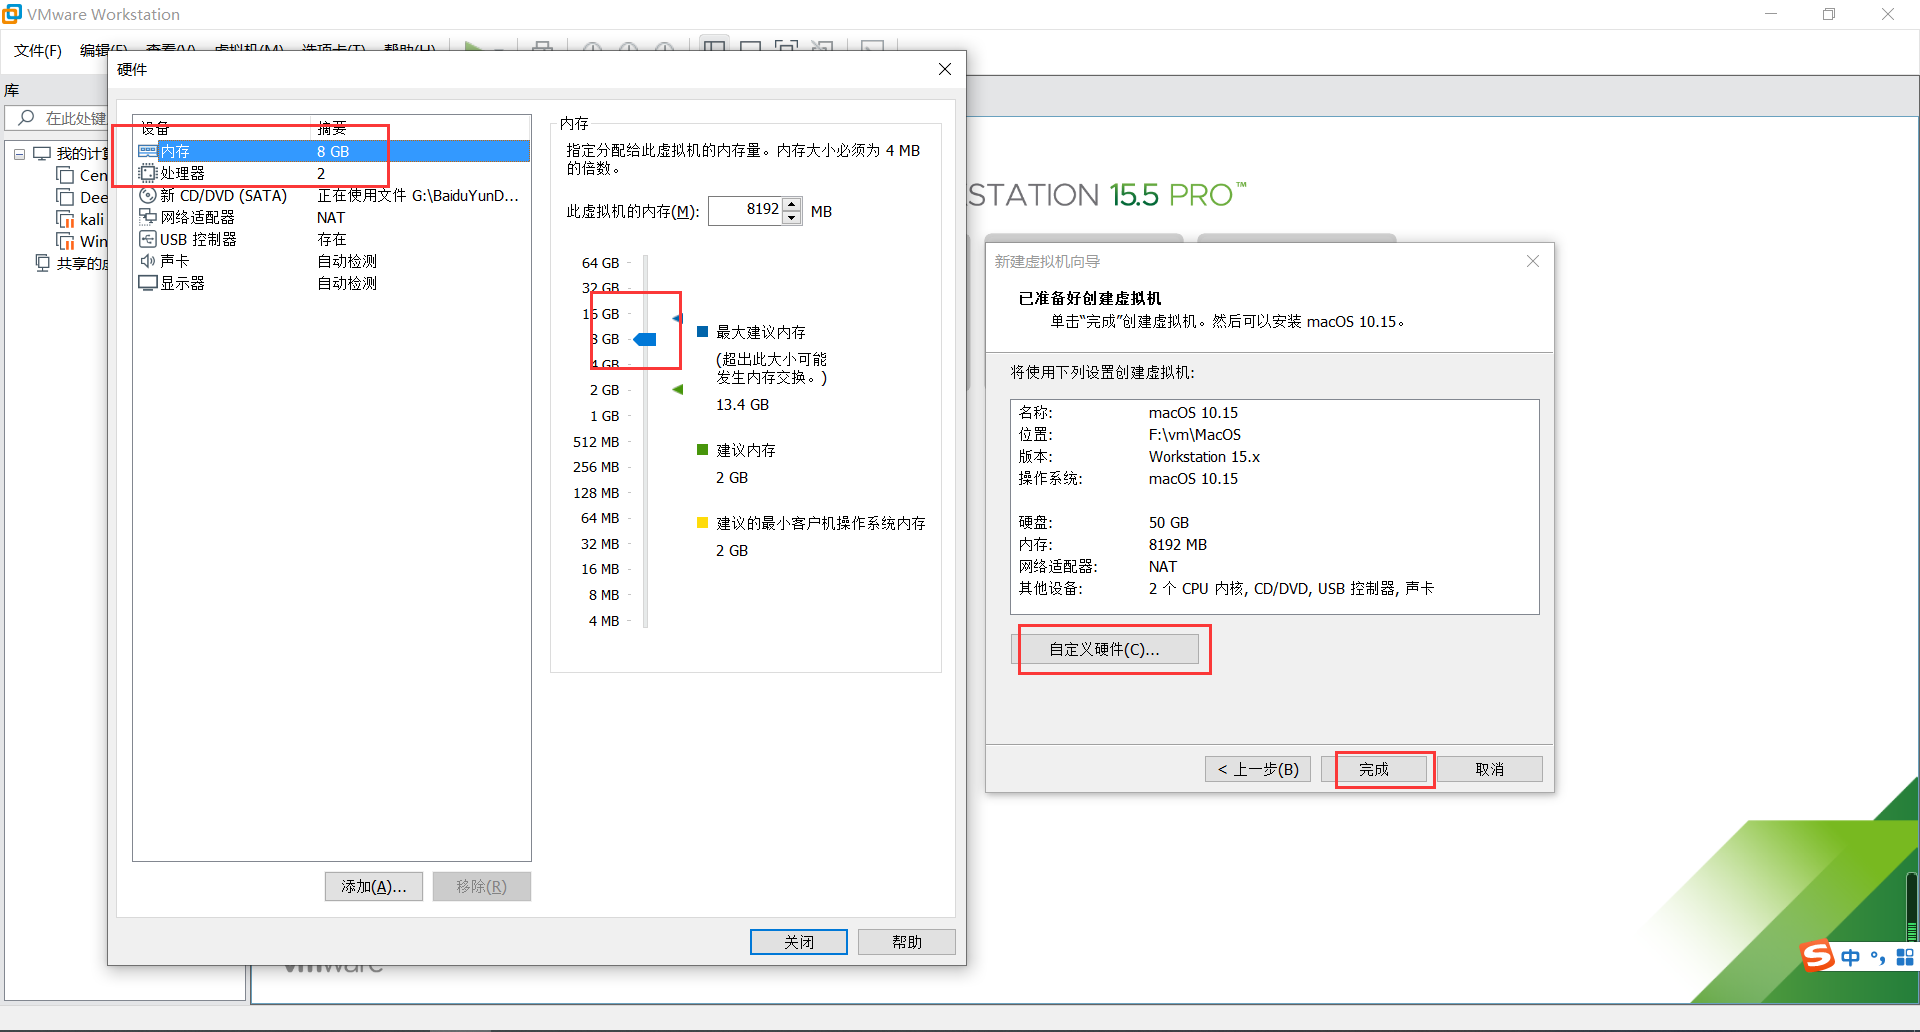Image resolution: width=1920 pixels, height=1032 pixels.
Task: Click the 设备 column header
Action: click(155, 128)
